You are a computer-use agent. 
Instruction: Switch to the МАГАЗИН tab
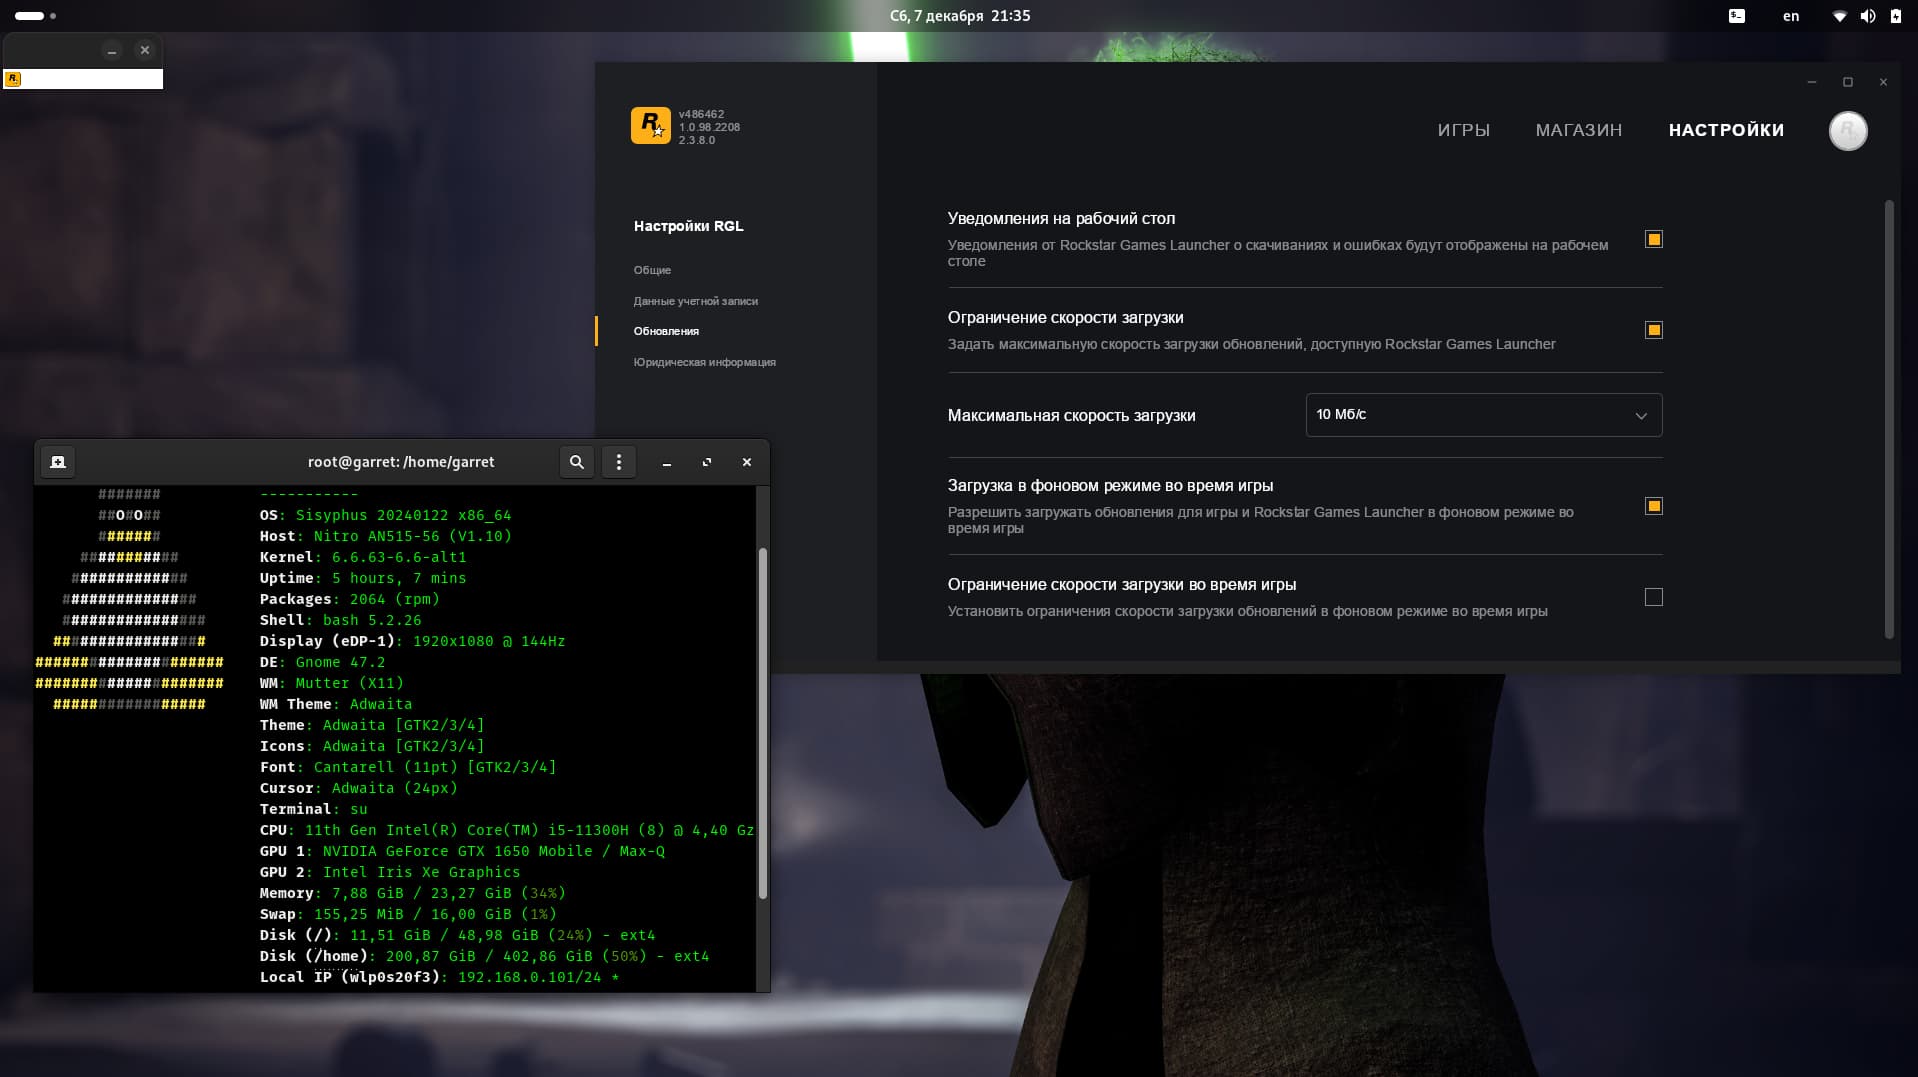(1578, 130)
